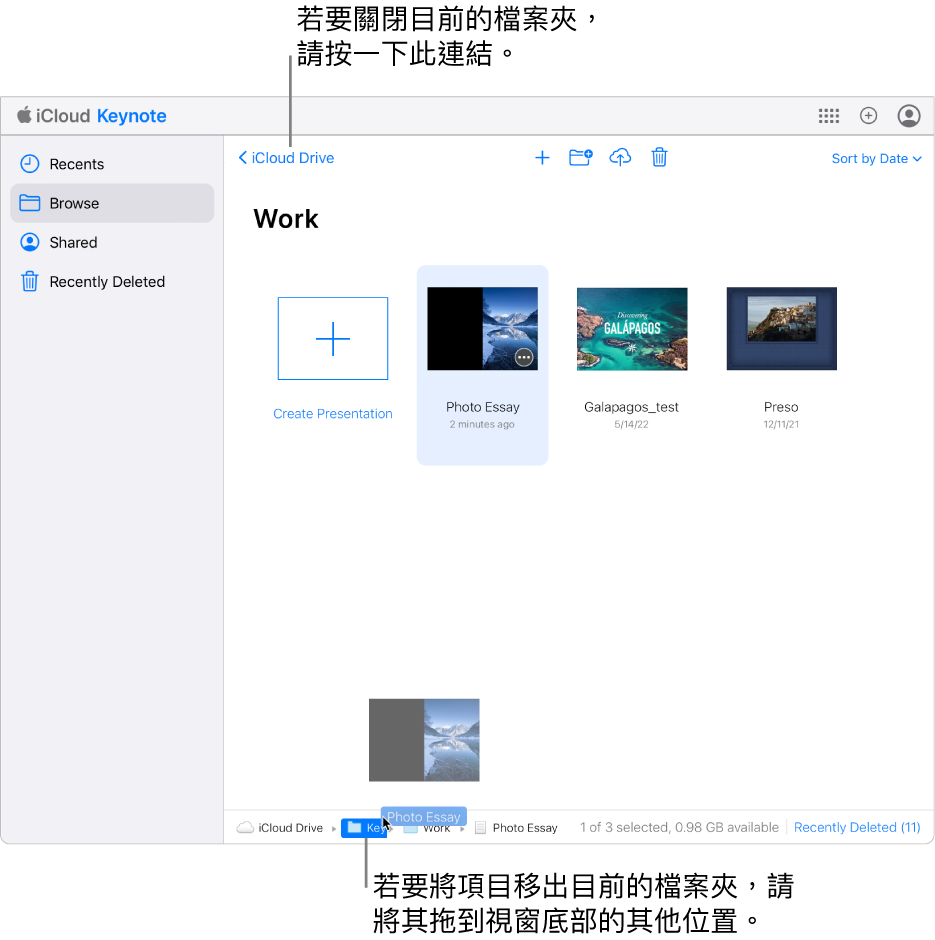Image resolution: width=935 pixels, height=940 pixels.
Task: Click the Photo Essay file name under thumbnail
Action: pos(482,407)
